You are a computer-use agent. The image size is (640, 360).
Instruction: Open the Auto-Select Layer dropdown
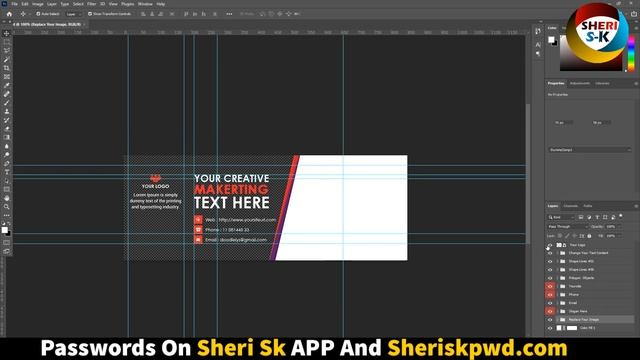click(73, 14)
